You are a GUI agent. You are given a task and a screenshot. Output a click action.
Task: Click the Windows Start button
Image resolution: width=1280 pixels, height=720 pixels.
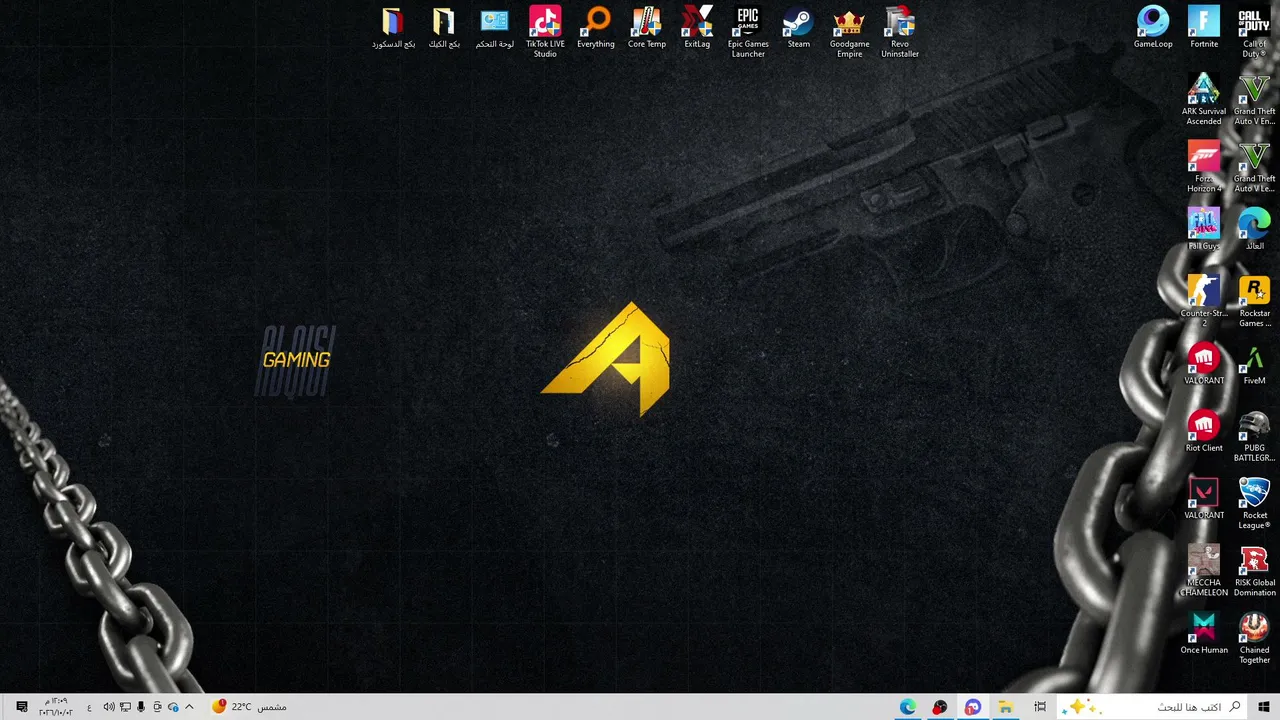1263,707
